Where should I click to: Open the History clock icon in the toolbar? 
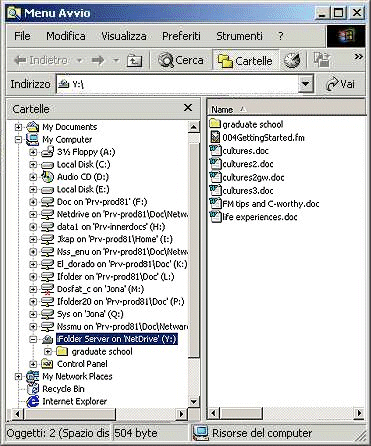tap(292, 61)
